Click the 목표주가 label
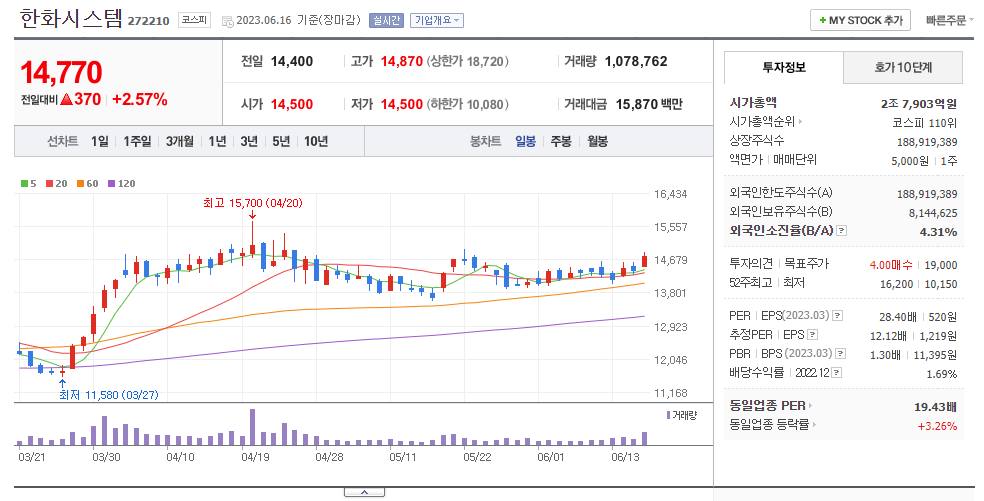Image resolution: width=984 pixels, height=501 pixels. tap(806, 264)
